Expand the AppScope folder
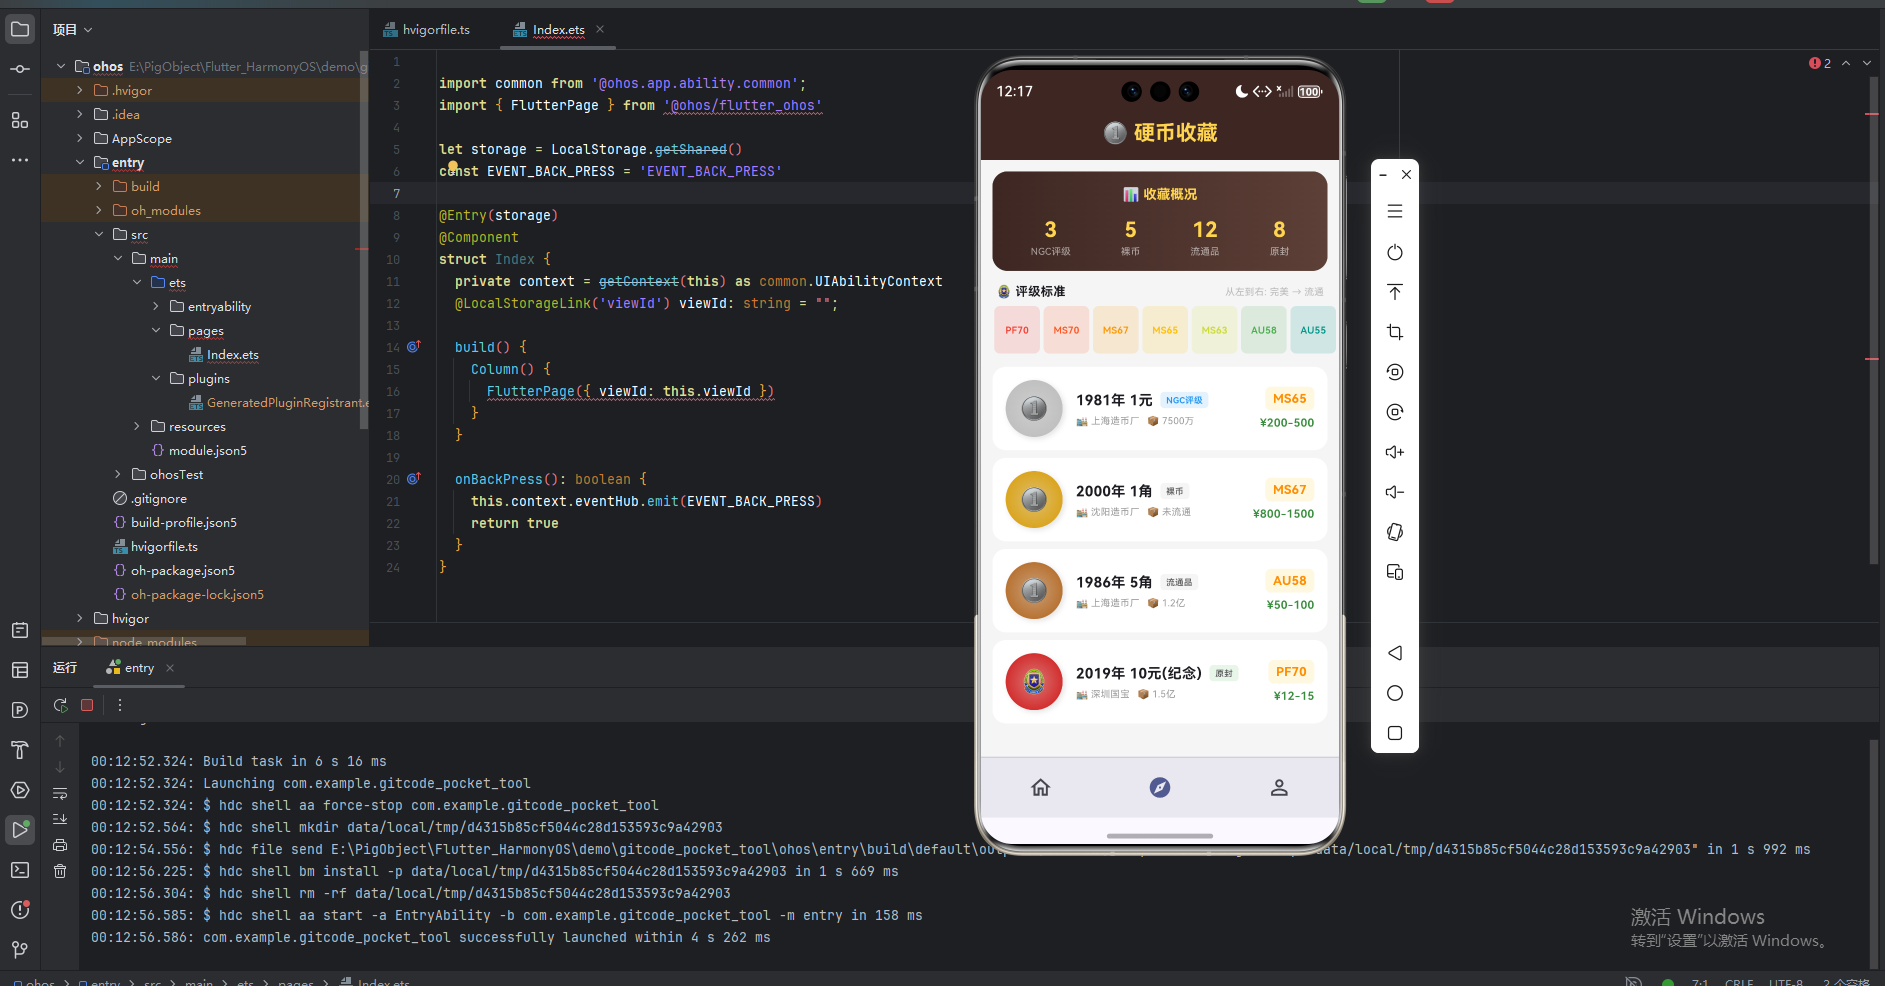Screen dimensions: 1885x986 click(x=80, y=138)
